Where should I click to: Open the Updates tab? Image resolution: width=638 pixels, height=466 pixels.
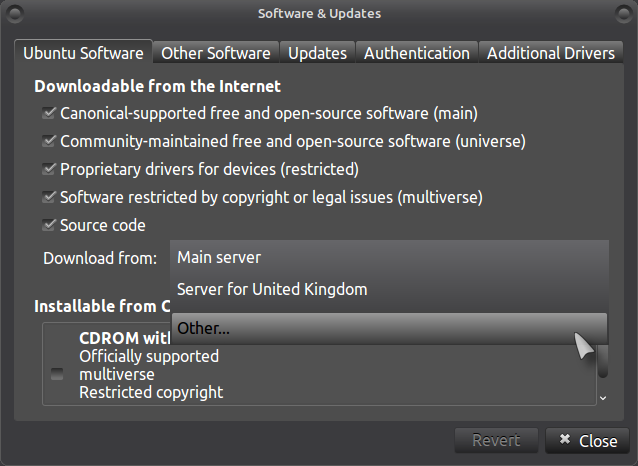(x=317, y=53)
